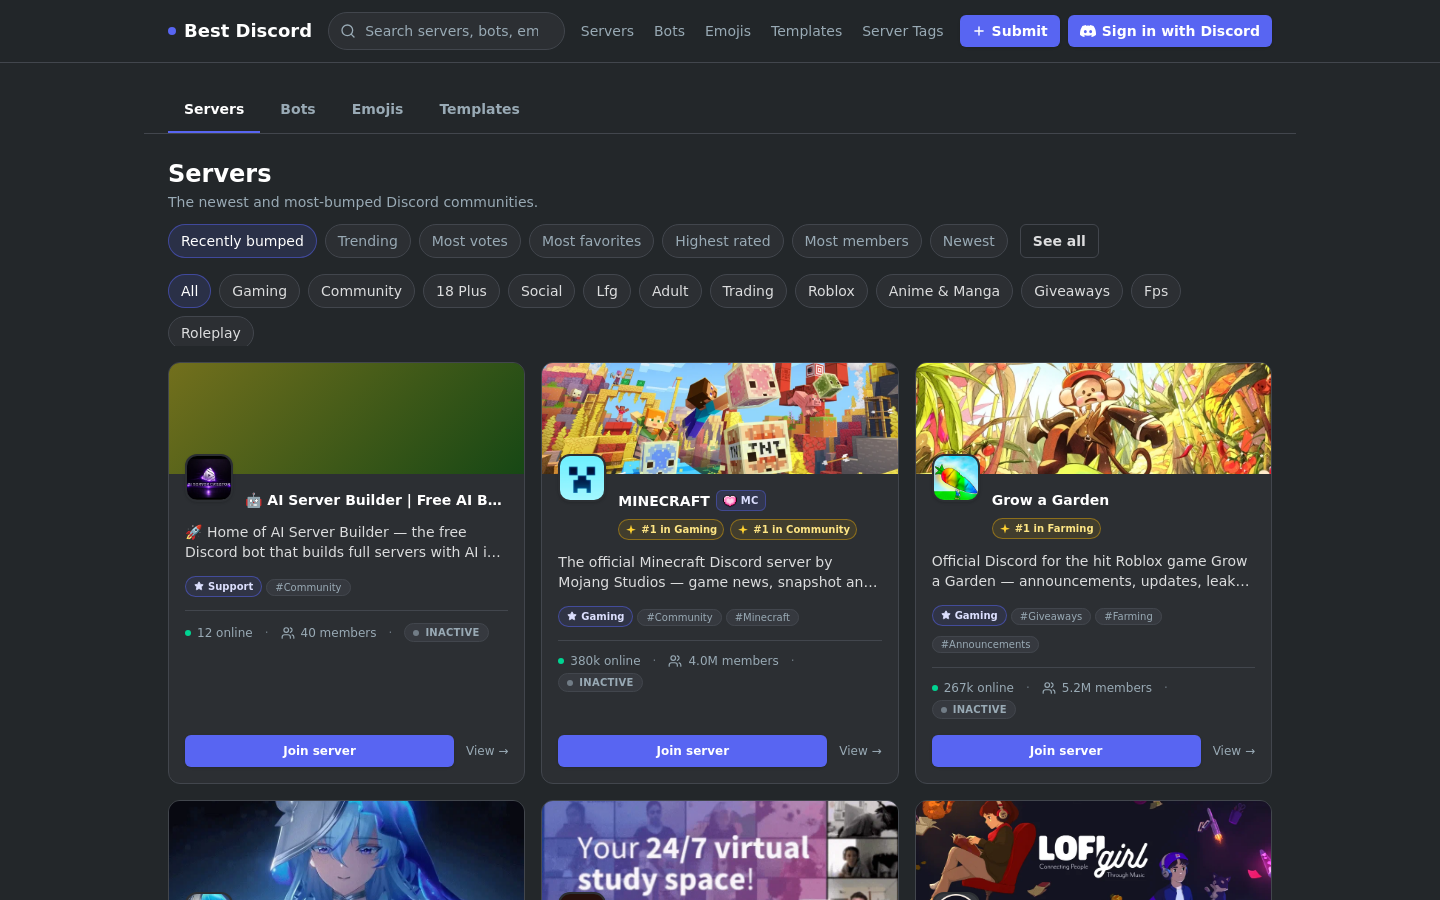Viewport: 1440px width, 900px height.
Task: Click the #Farming hashtag
Action: [1128, 617]
